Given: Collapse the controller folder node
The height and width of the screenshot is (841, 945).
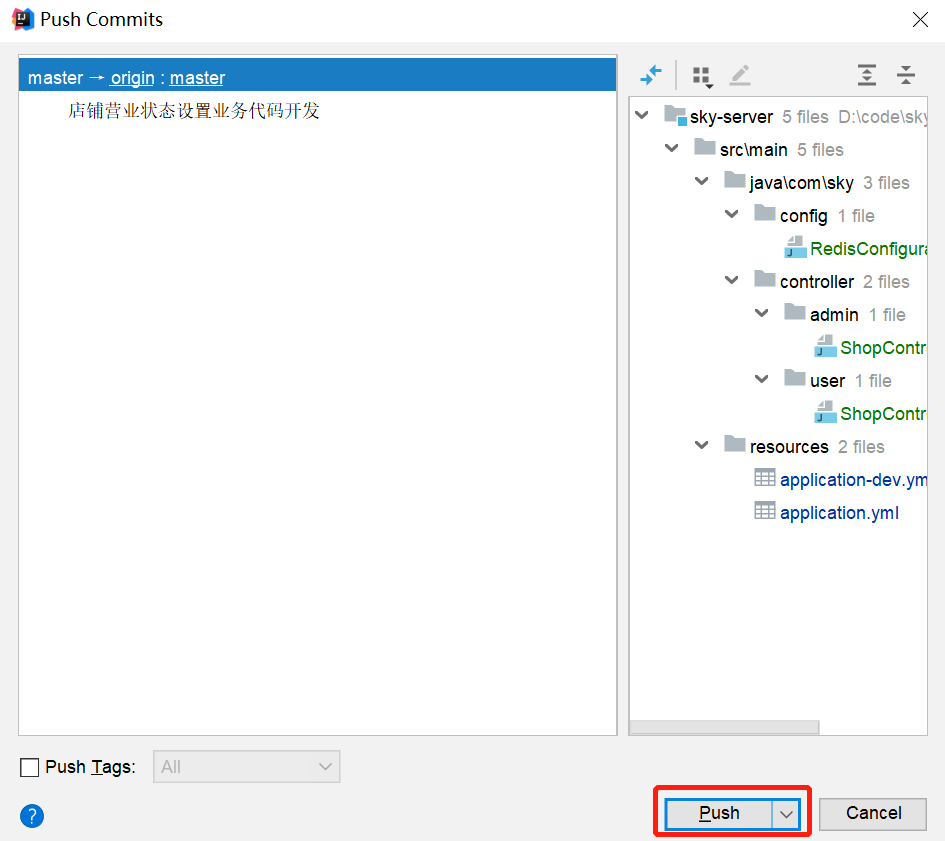Looking at the screenshot, I should [x=732, y=281].
